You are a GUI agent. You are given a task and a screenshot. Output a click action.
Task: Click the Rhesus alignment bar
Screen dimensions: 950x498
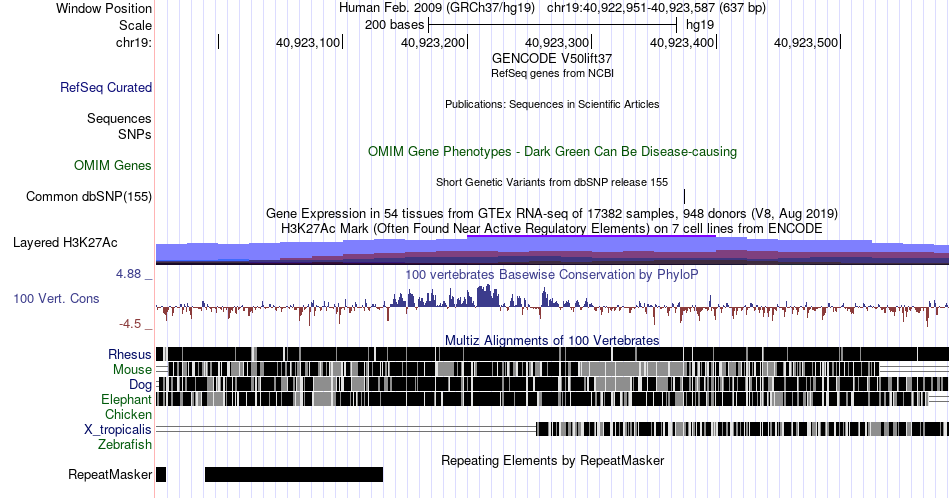(x=552, y=354)
